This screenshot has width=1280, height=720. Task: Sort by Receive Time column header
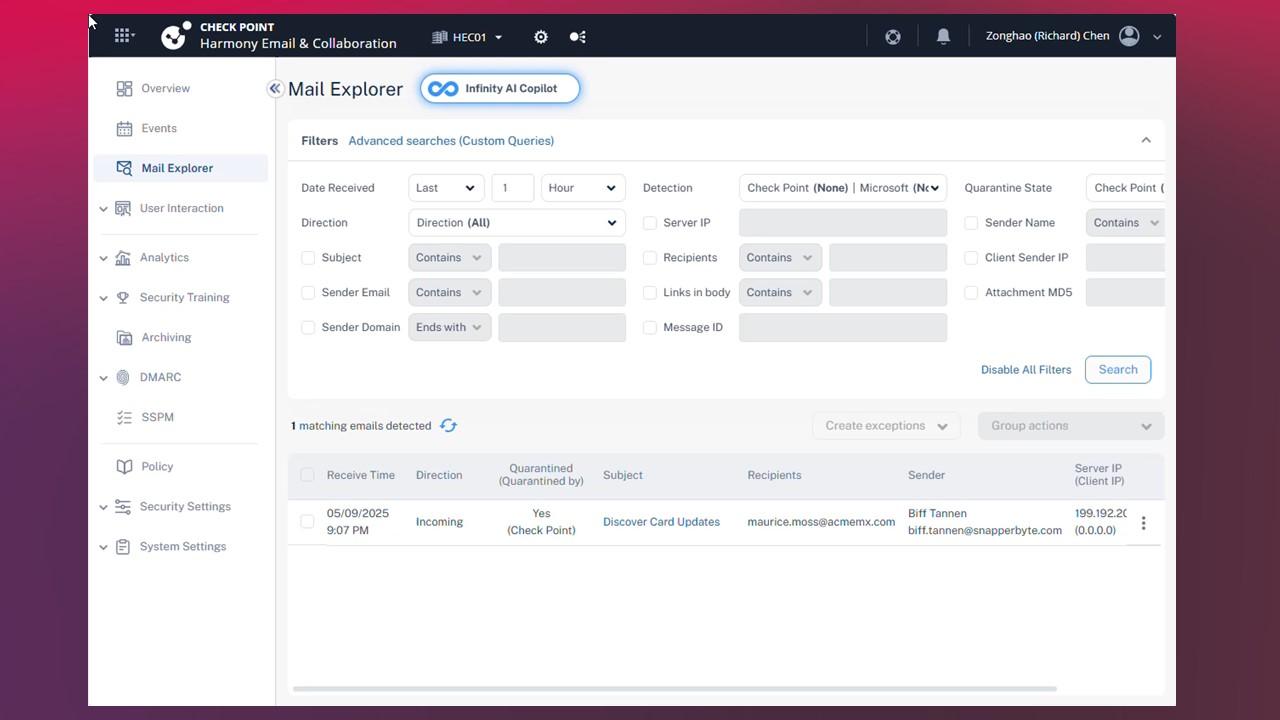click(x=361, y=475)
